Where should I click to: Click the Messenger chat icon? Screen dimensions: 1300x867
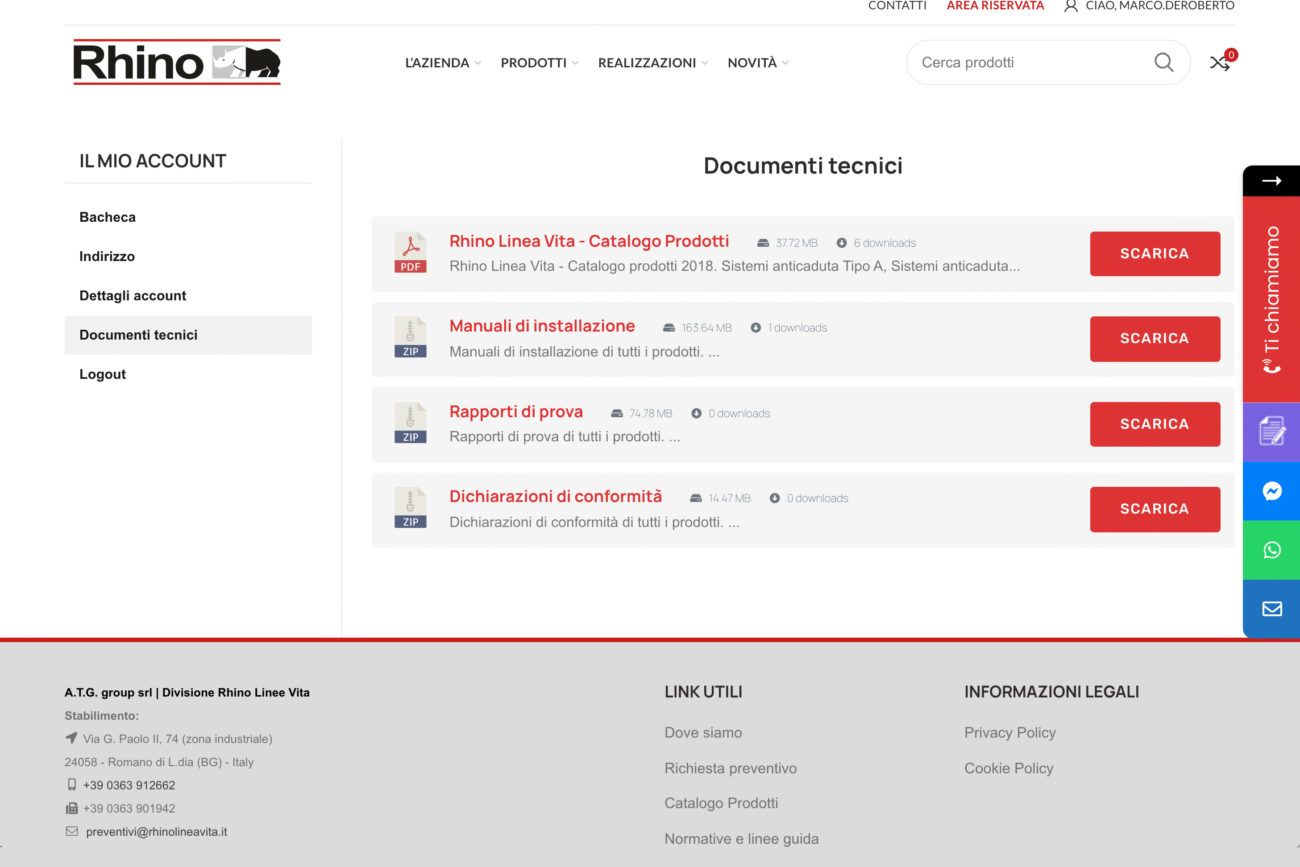click(1271, 491)
